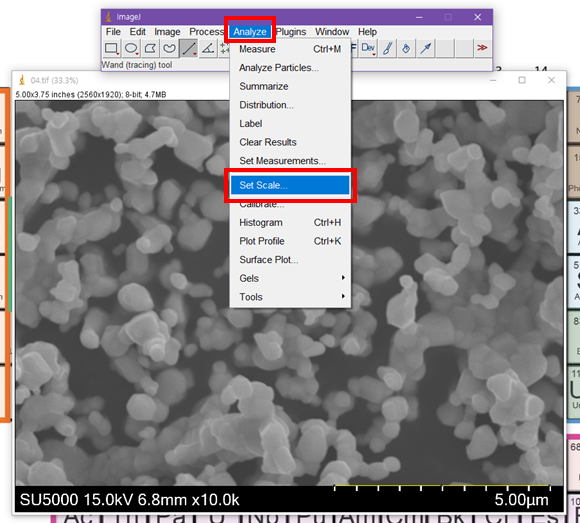Open the More Tools double-arrow menu
The width and height of the screenshot is (580, 523).
(482, 48)
